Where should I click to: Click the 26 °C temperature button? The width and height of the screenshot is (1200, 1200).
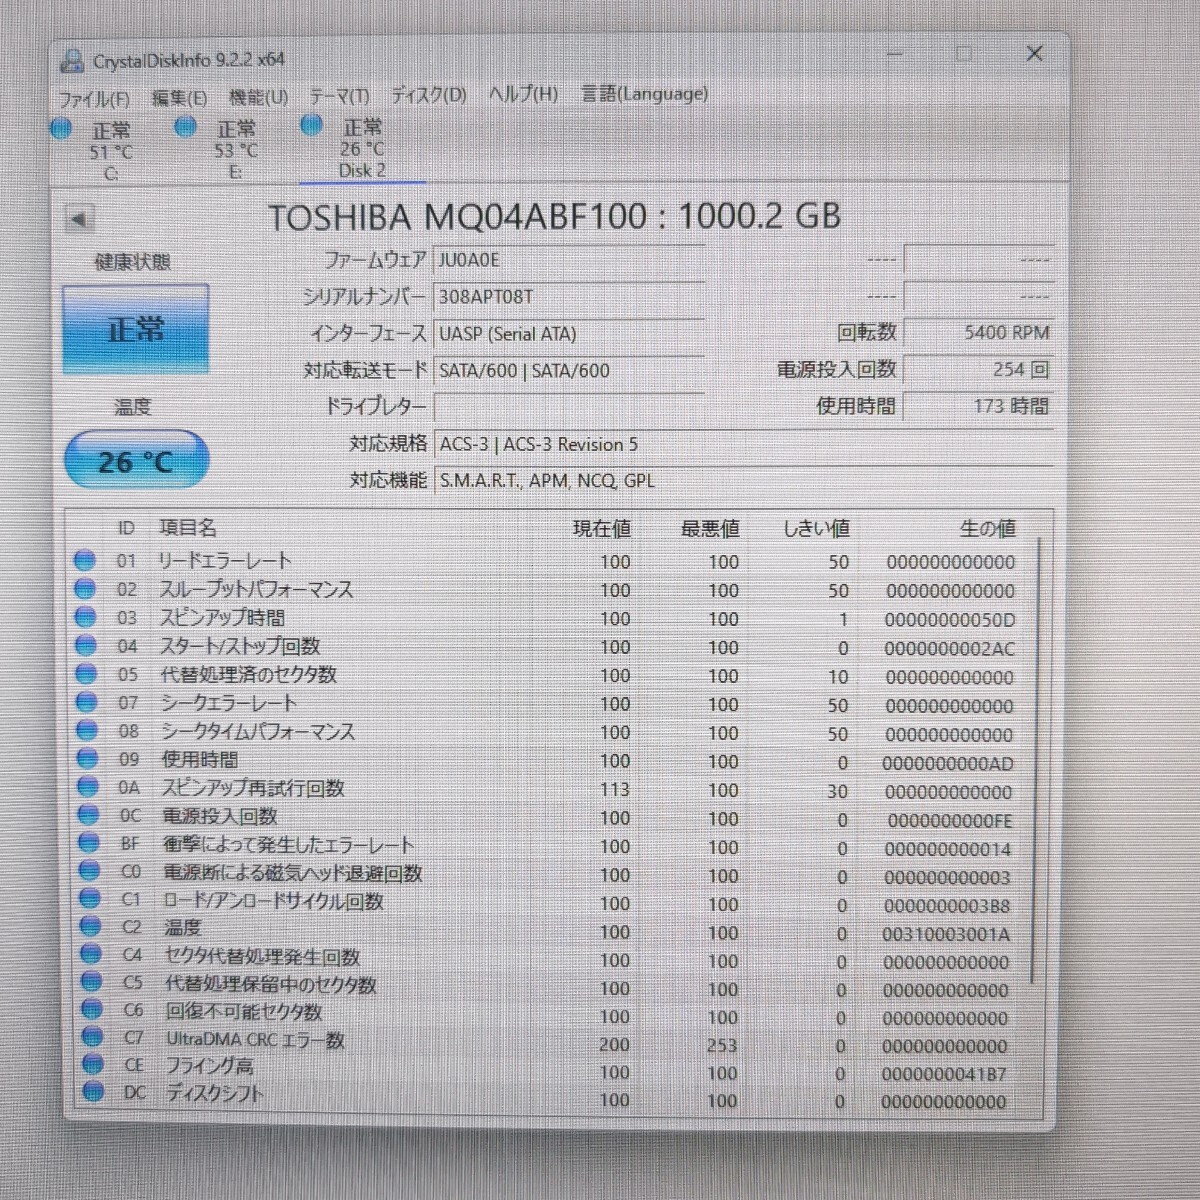[136, 461]
